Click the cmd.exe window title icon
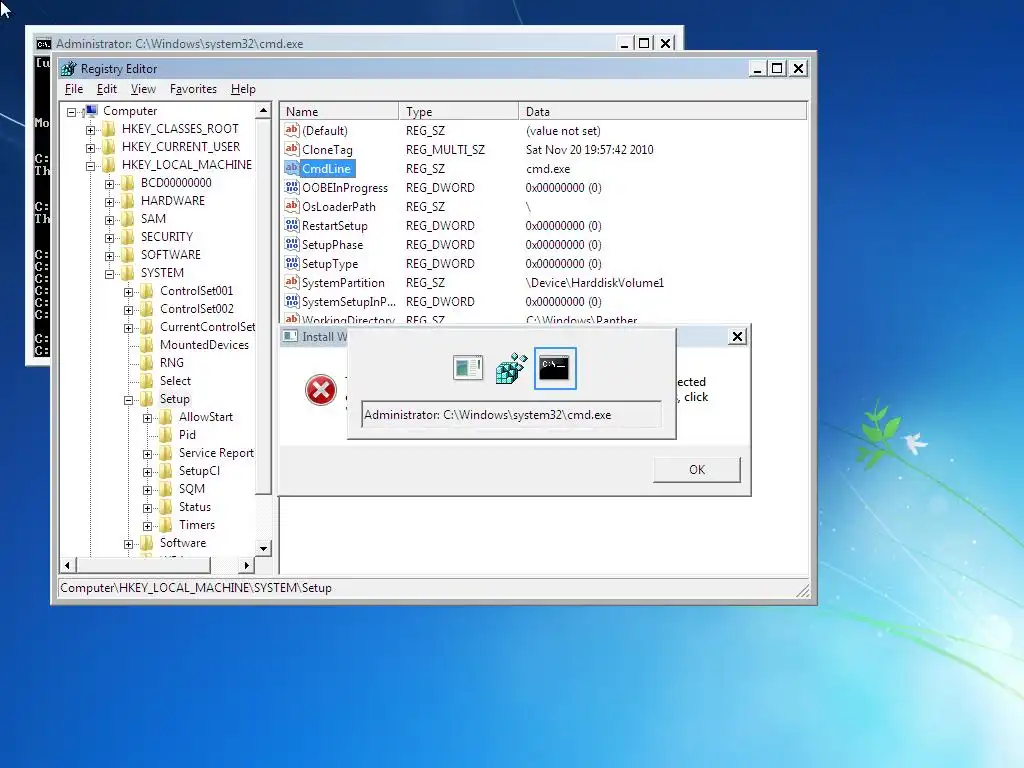The width and height of the screenshot is (1024, 768). click(44, 44)
